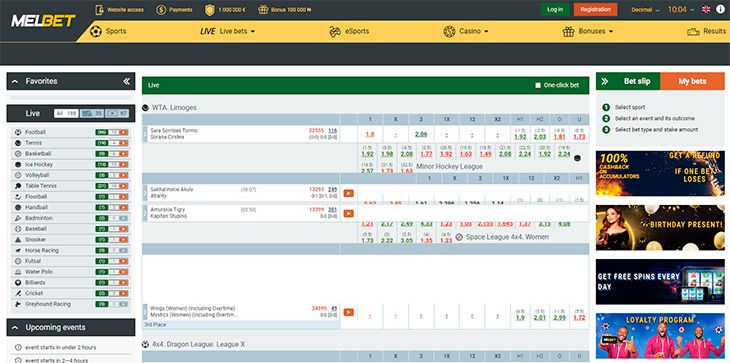Toggle Futsal live stream filter button

tap(123, 261)
